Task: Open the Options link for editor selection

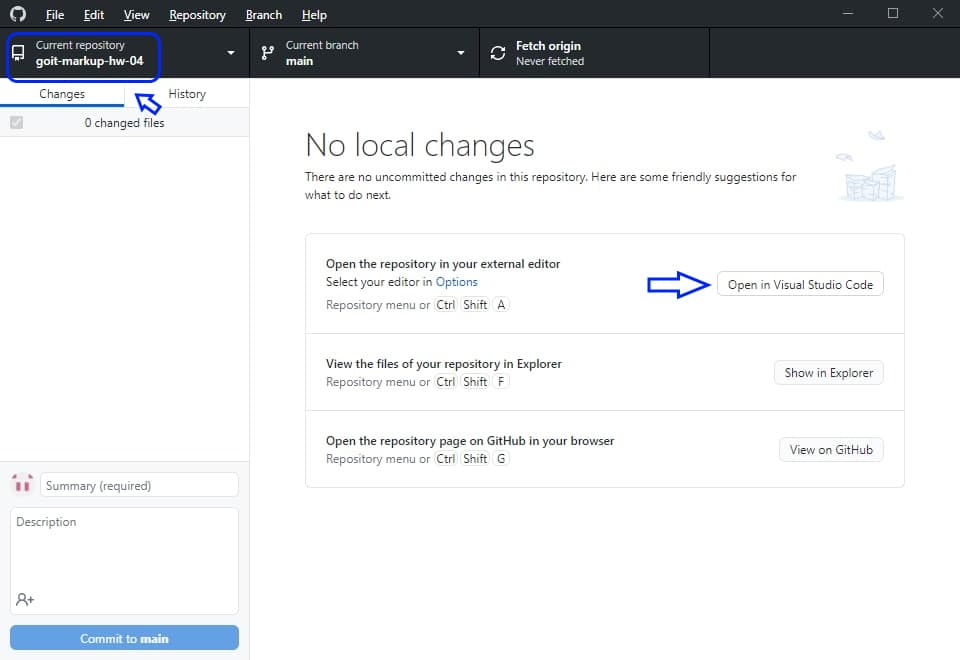Action: pos(456,282)
